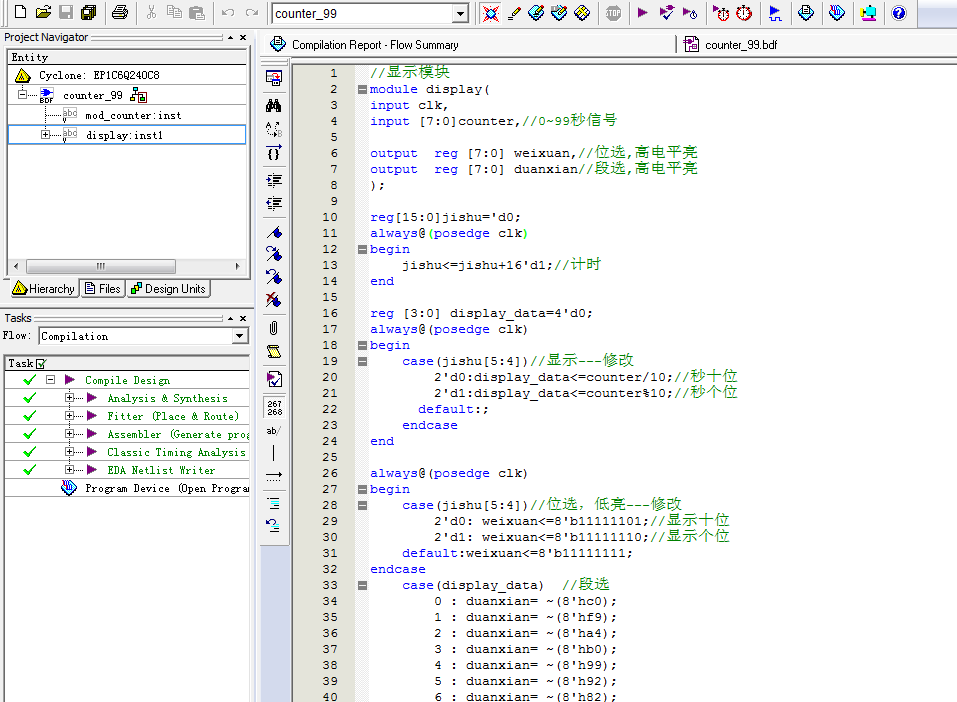The width and height of the screenshot is (957, 702).
Task: Switch to the counter_99.bdf document tab
Action: pyautogui.click(x=740, y=45)
